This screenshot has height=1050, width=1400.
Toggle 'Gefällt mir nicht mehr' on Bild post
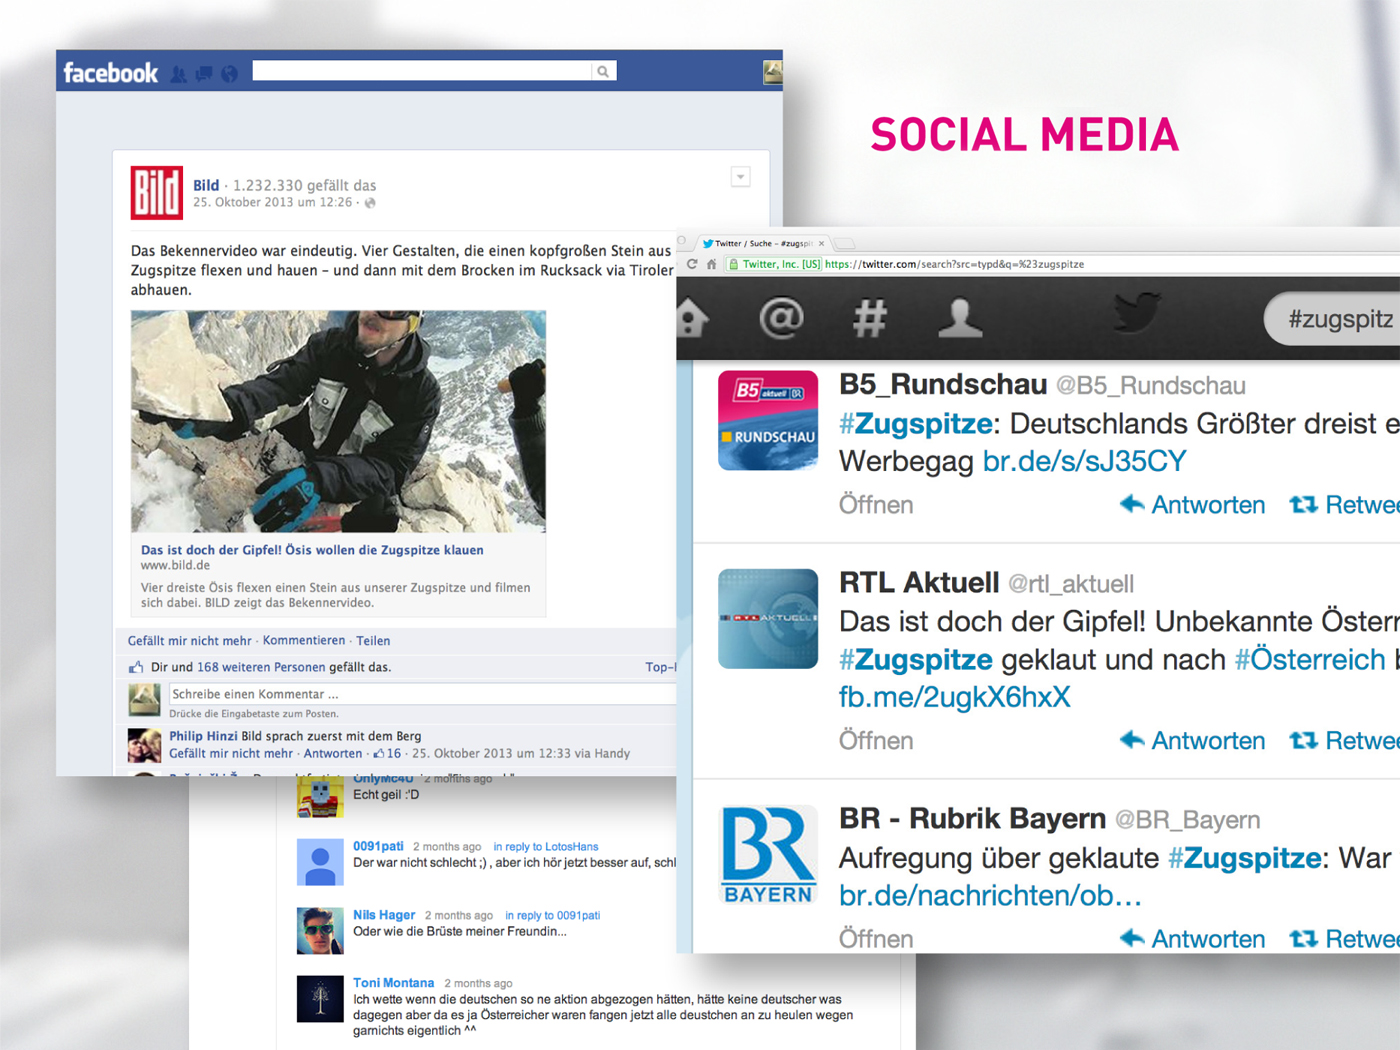click(189, 641)
